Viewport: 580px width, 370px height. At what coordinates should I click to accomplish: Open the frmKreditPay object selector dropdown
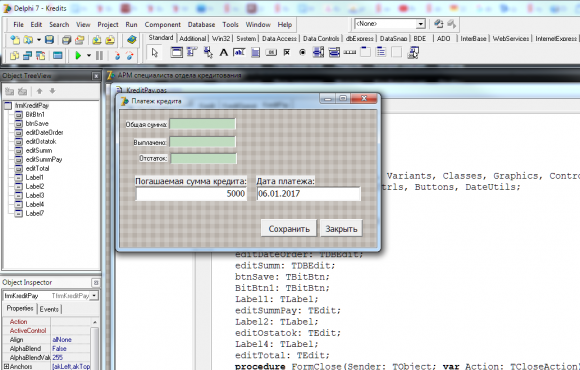point(94,296)
